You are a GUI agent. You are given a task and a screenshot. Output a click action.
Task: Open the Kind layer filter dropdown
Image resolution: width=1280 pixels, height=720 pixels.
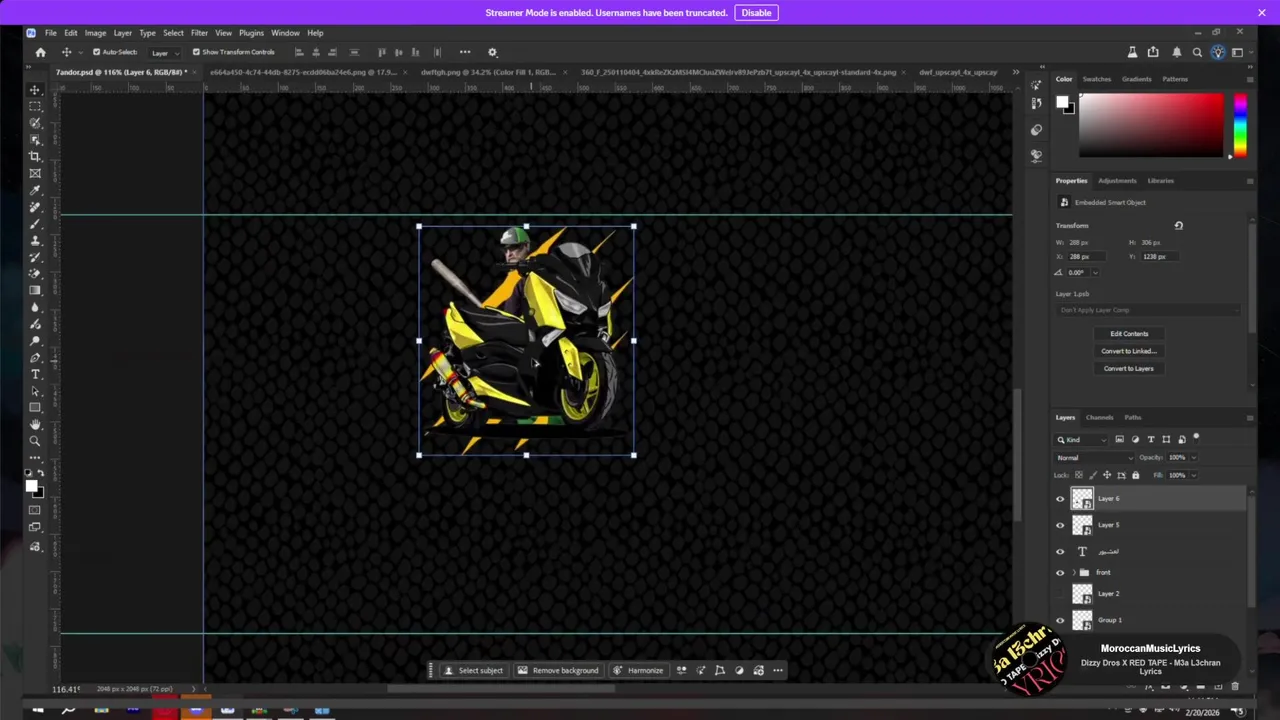coord(1082,439)
